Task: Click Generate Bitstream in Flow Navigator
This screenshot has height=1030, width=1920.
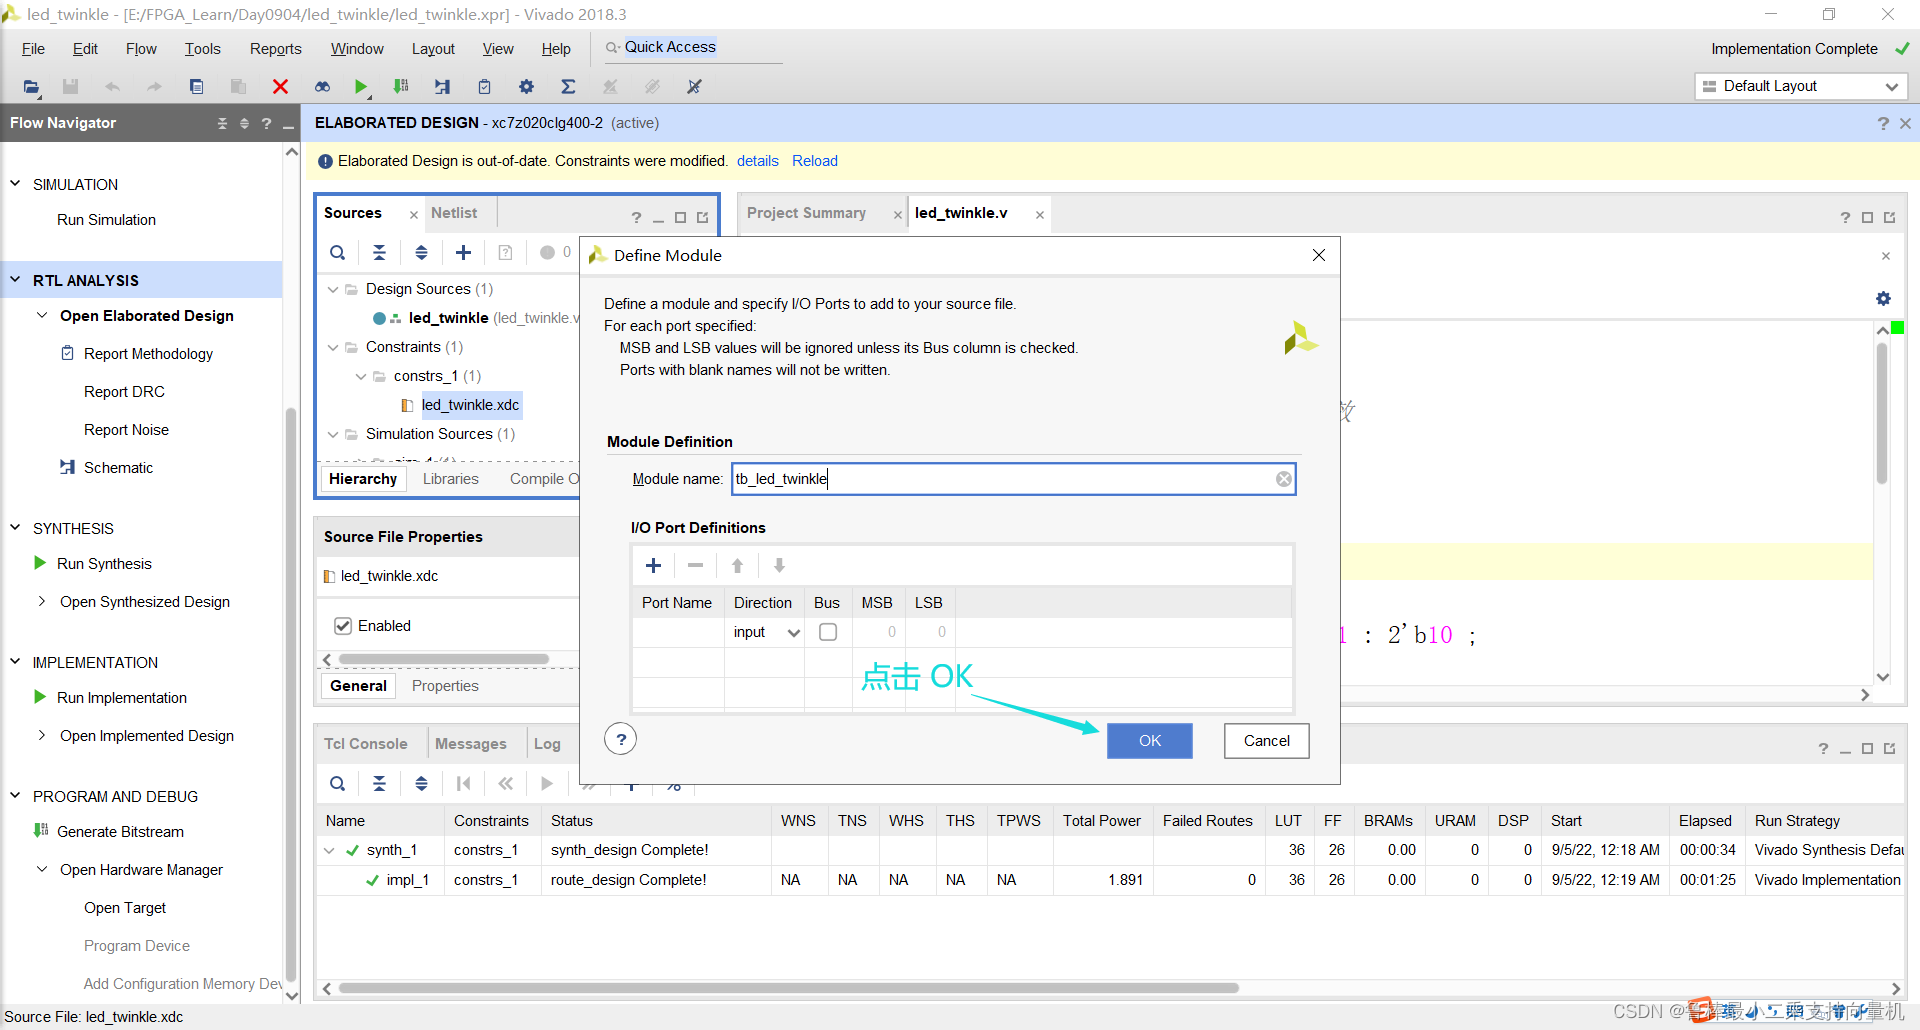Action: click(x=120, y=832)
